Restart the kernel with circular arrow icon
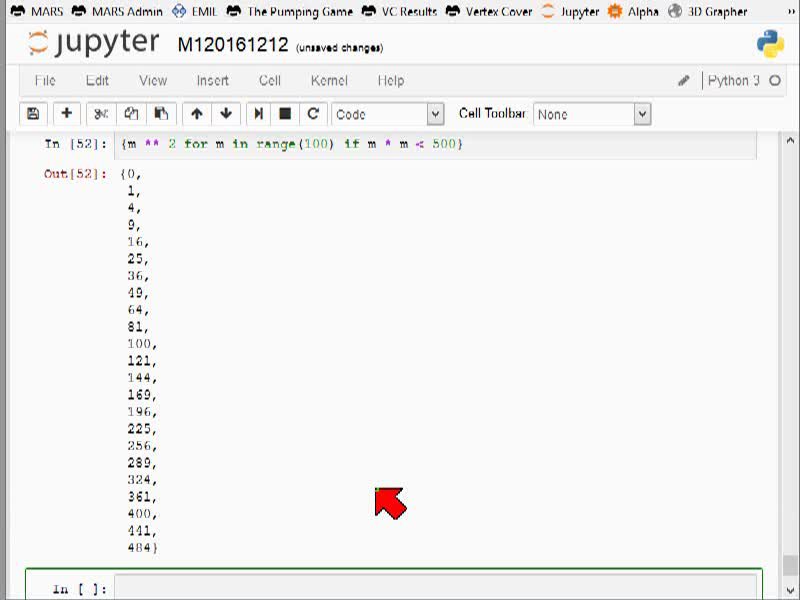This screenshot has width=800, height=600. tap(313, 114)
